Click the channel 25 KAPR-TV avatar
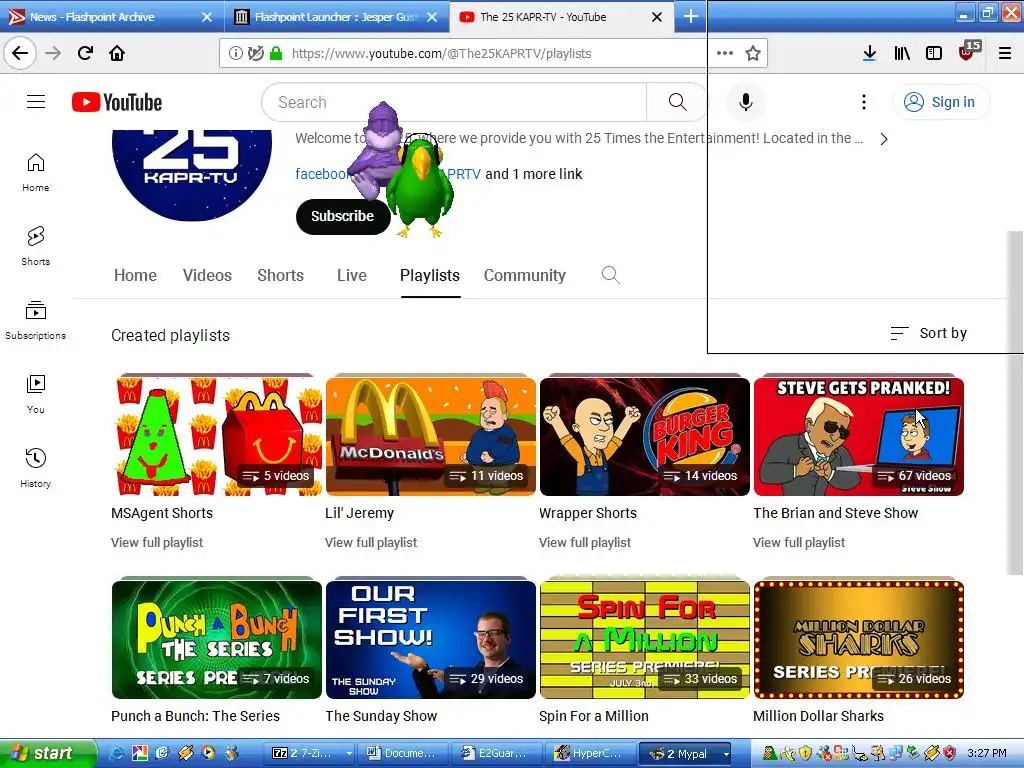 pyautogui.click(x=192, y=174)
